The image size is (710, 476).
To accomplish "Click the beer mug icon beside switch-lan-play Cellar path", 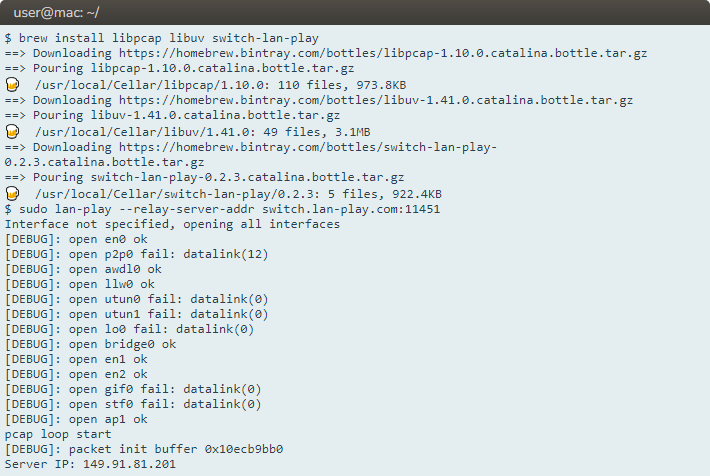I will click(x=13, y=193).
